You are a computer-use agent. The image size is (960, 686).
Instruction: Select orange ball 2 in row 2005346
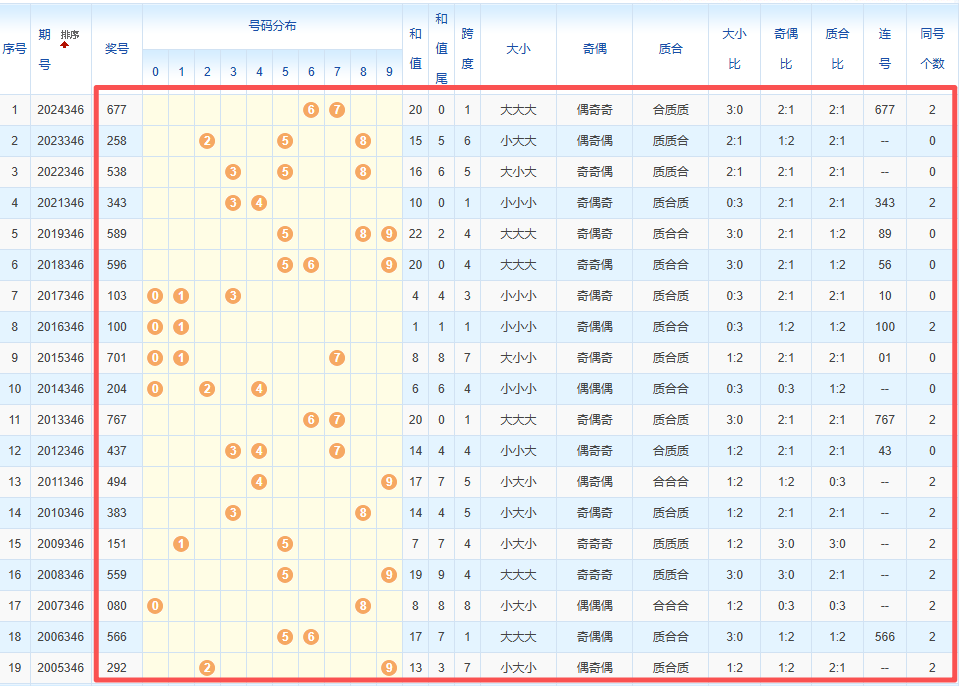207,668
